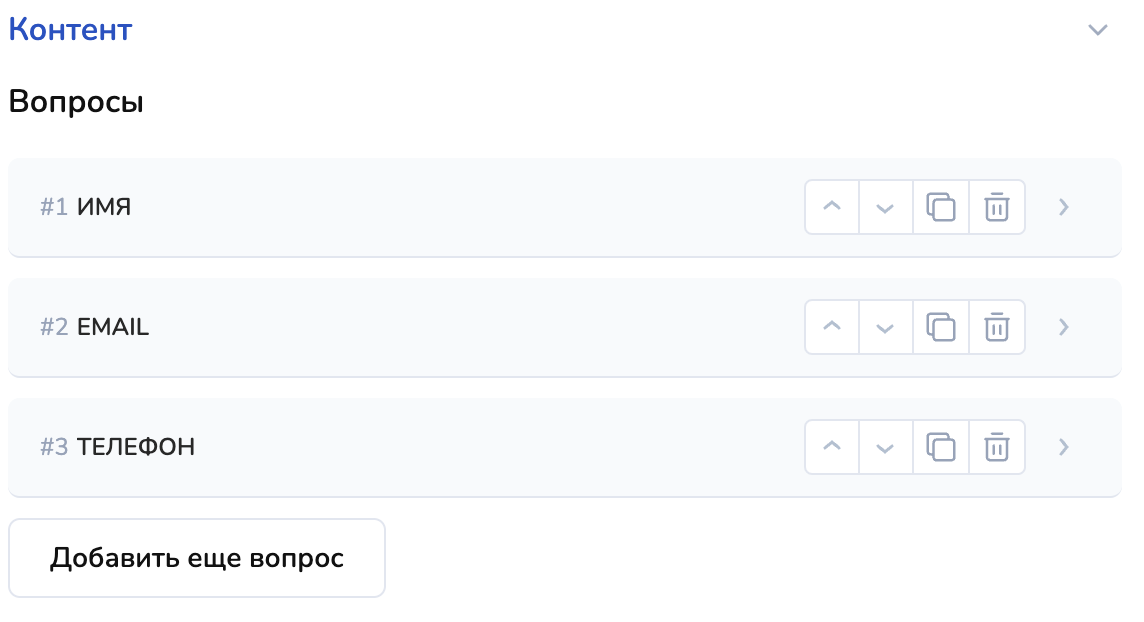The image size is (1144, 622).
Task: Duplicate the ИМЯ question
Action: [941, 207]
